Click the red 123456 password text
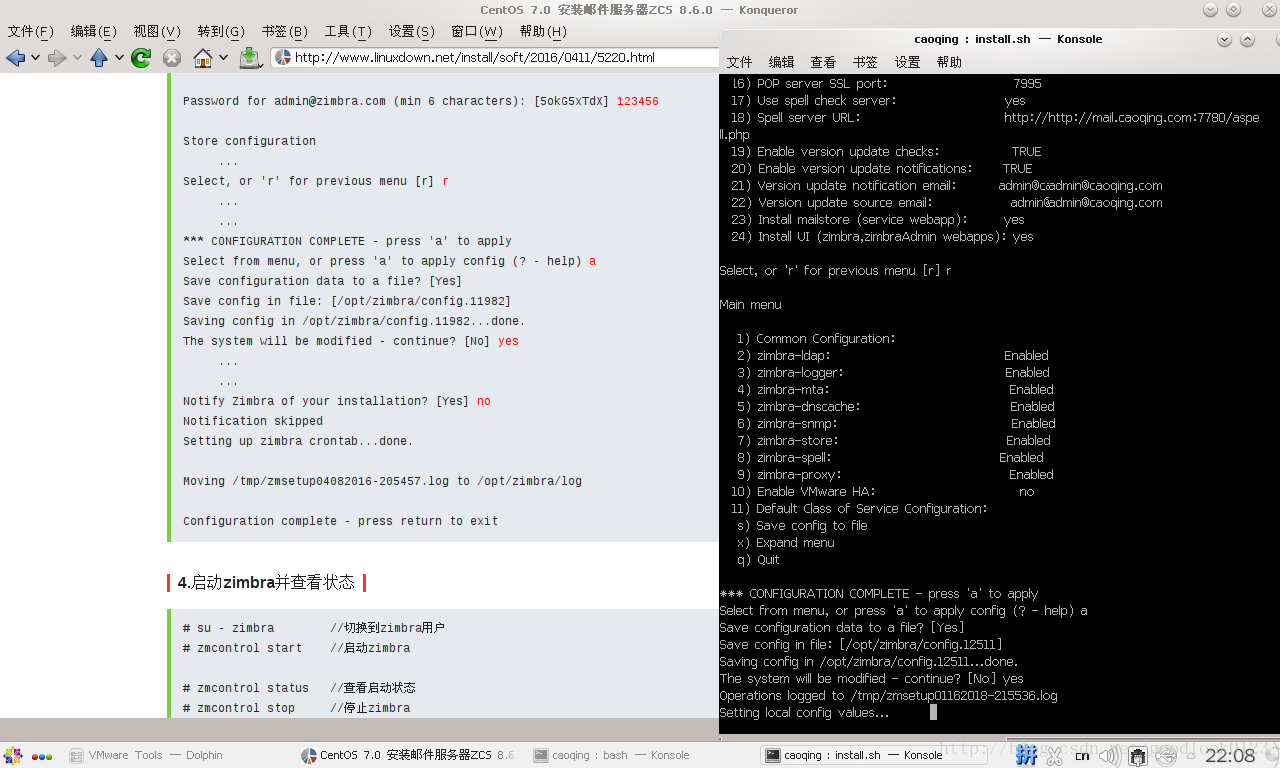Image resolution: width=1280 pixels, height=768 pixels. [x=637, y=101]
